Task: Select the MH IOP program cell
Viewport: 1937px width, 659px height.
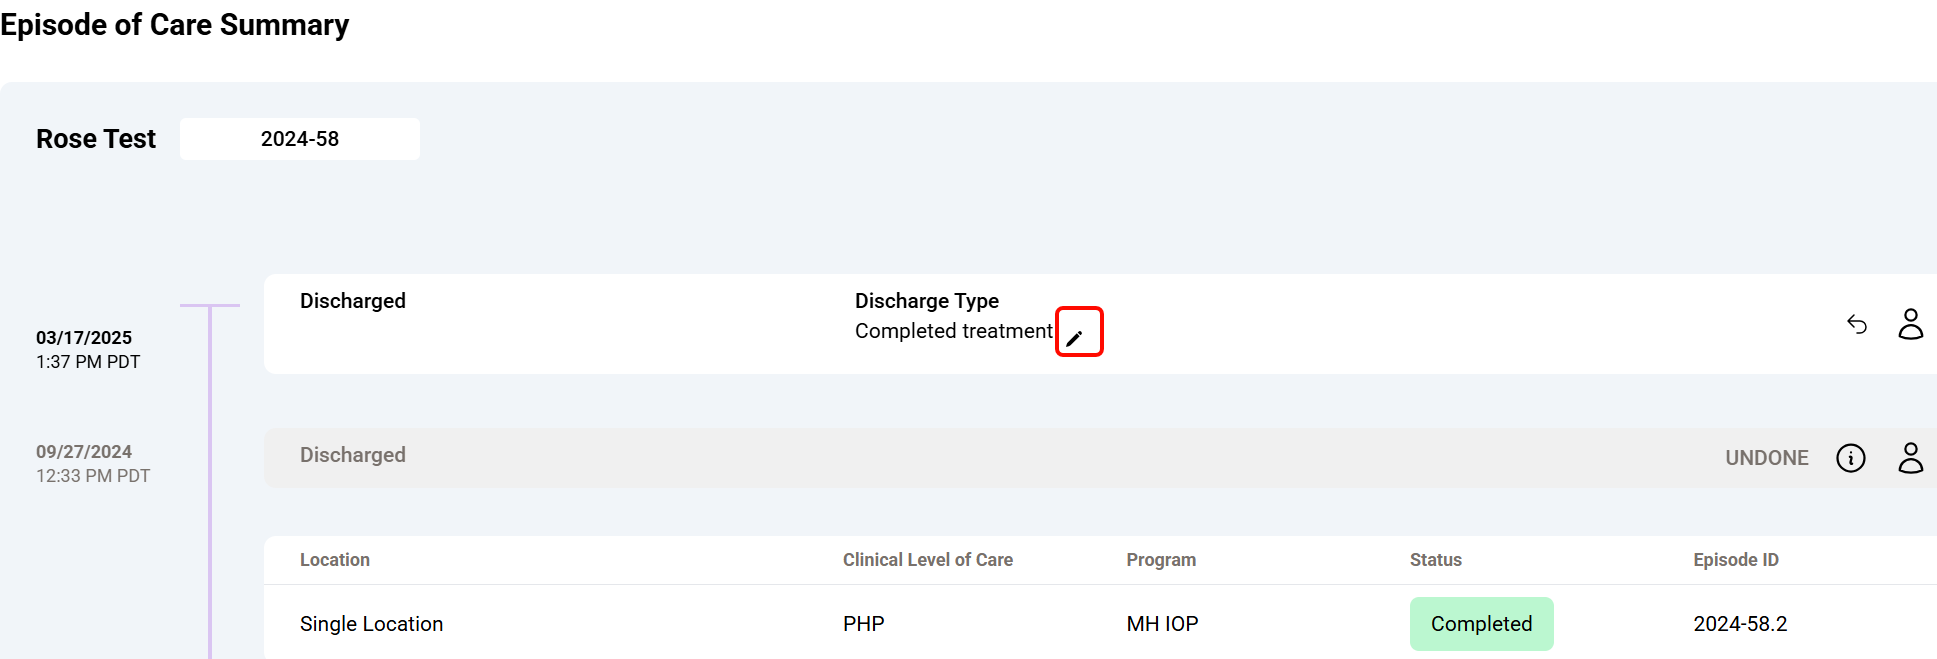Action: click(1162, 624)
